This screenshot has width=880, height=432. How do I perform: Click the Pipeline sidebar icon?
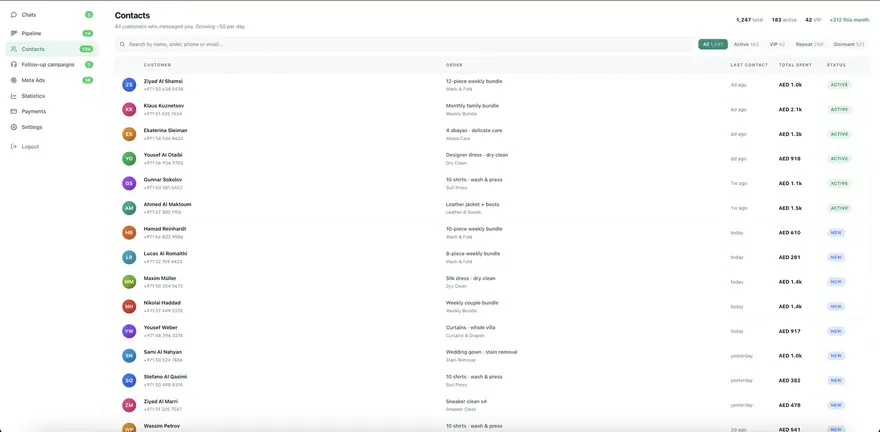tap(14, 33)
